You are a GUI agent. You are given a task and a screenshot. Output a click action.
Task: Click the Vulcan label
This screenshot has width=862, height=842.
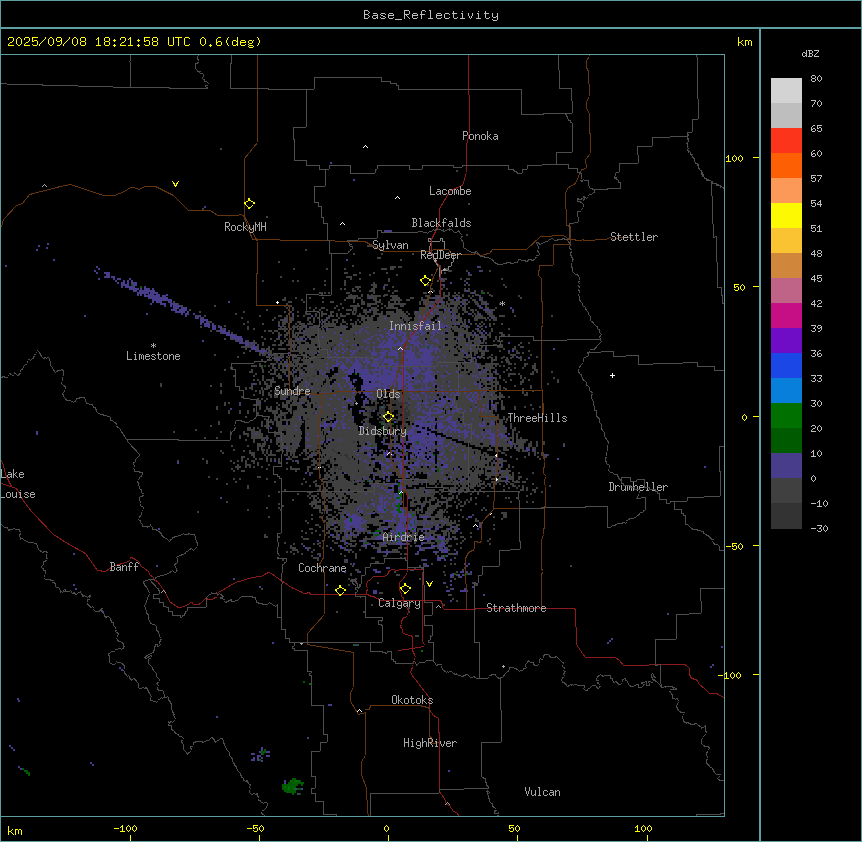543,792
